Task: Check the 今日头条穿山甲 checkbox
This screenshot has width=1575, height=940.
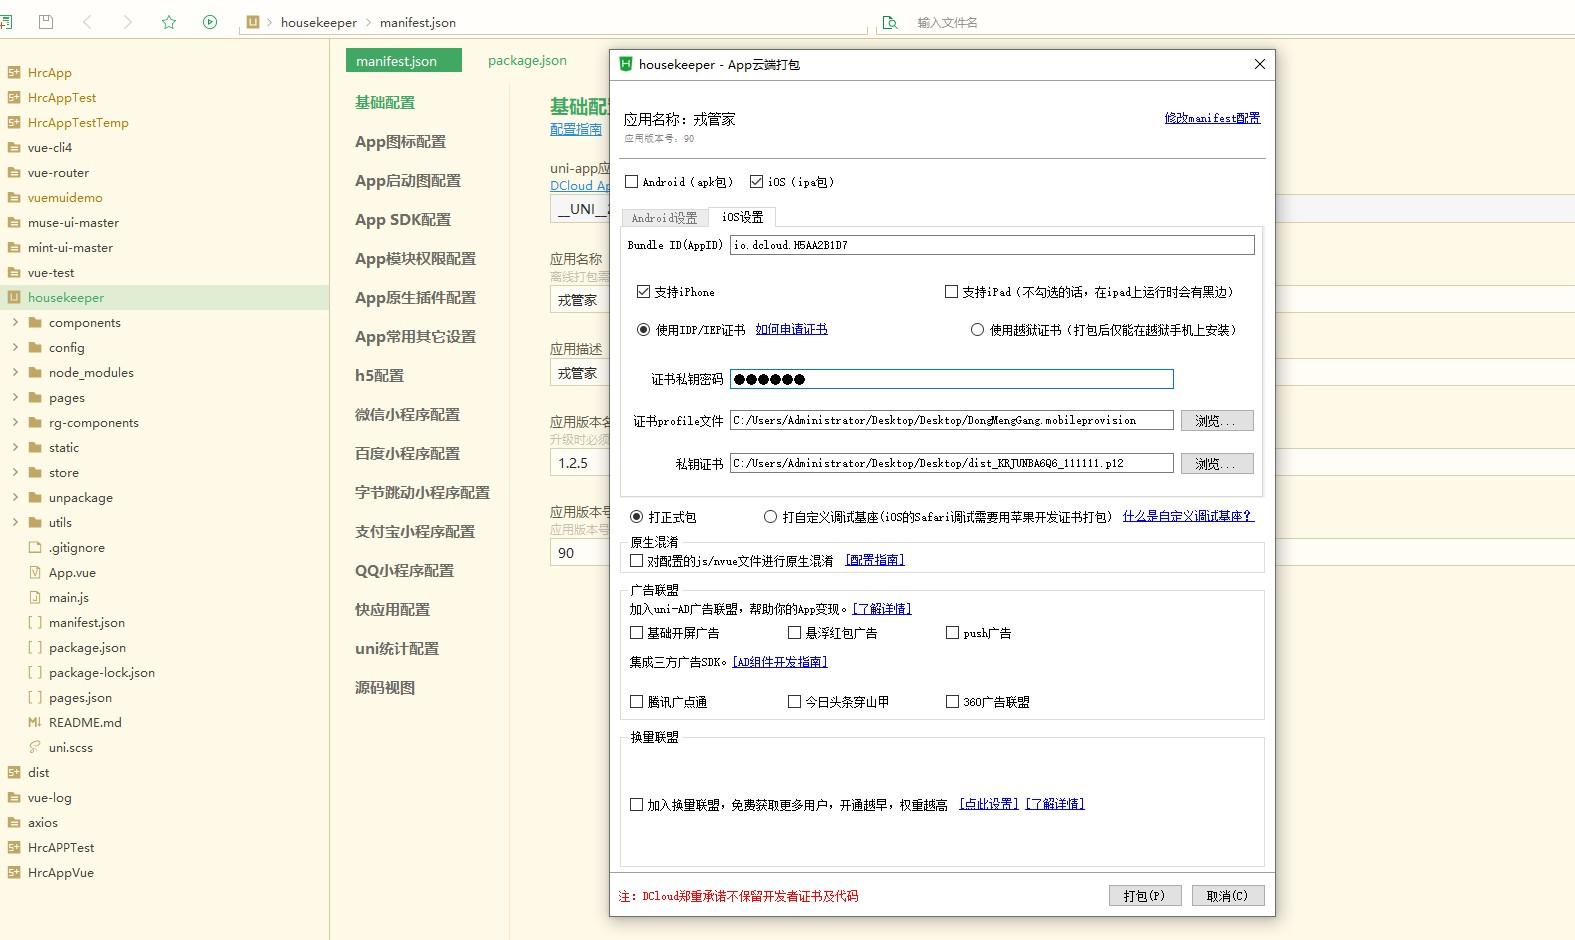Action: click(x=794, y=701)
